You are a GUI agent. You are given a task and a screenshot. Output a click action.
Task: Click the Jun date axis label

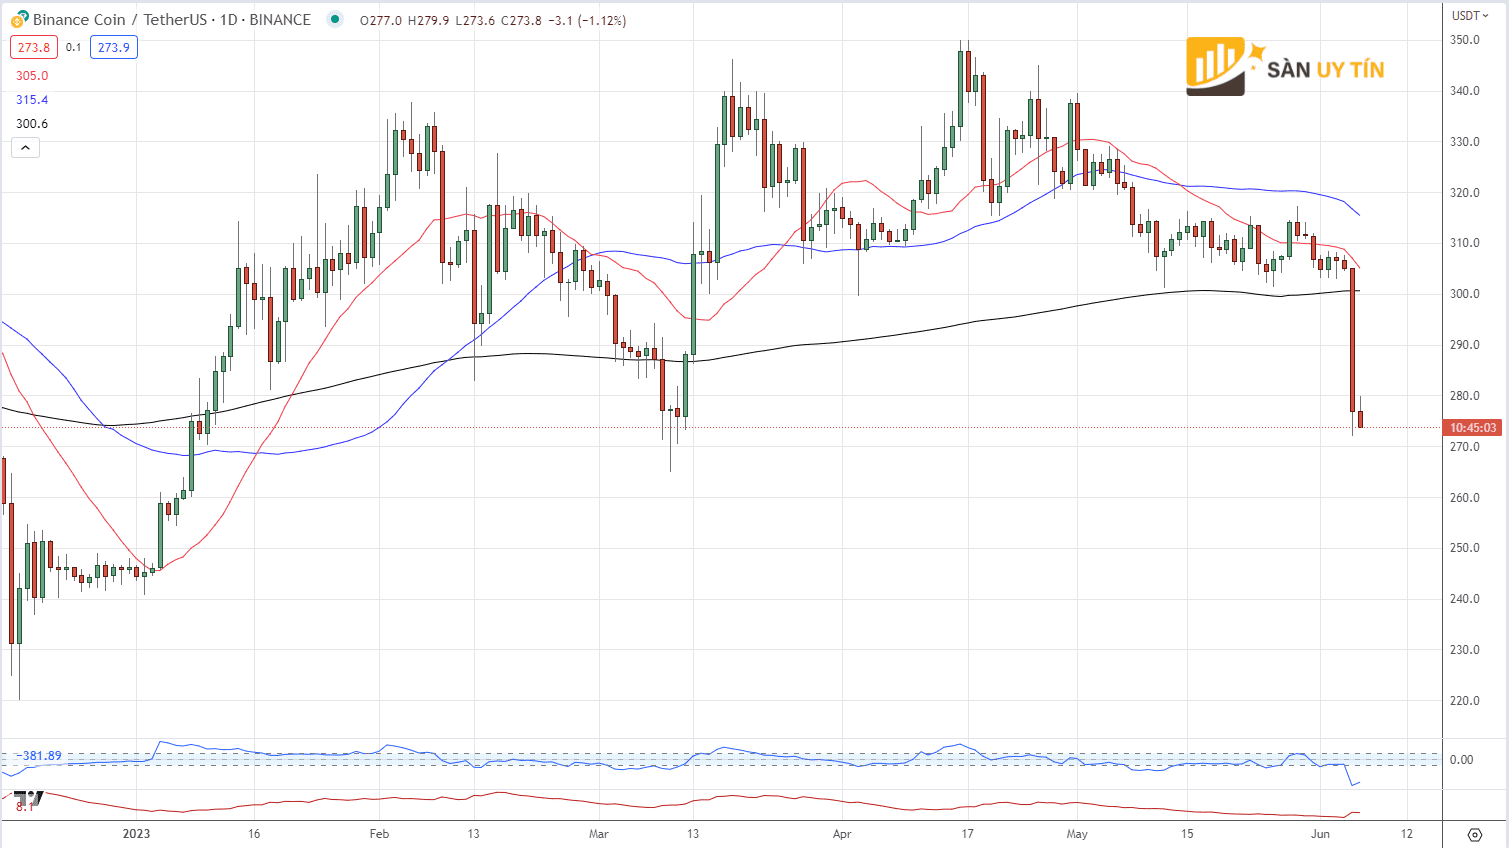[x=1321, y=834]
